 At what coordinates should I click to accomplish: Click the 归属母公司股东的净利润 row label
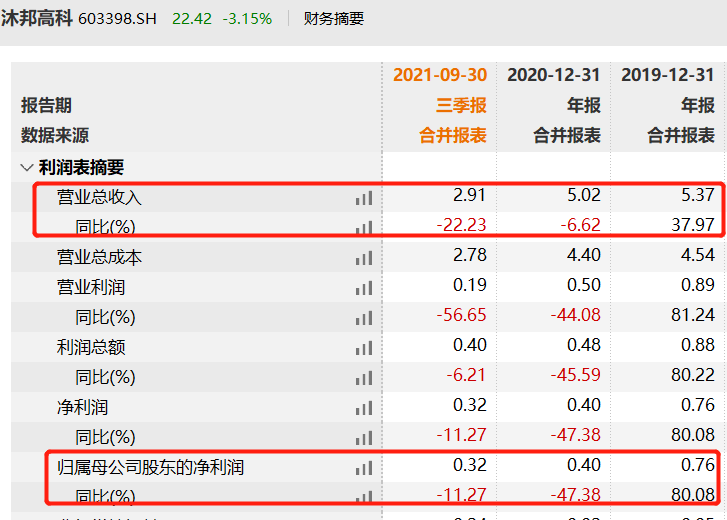(150, 467)
